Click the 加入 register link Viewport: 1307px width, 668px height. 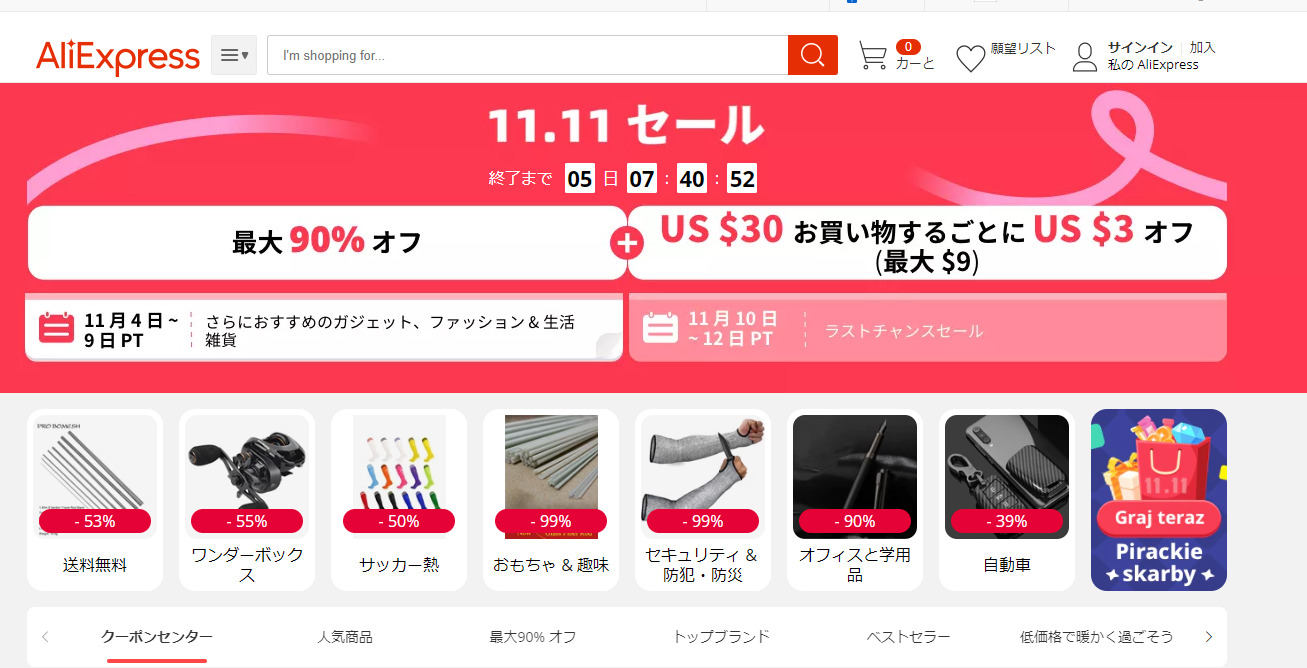pyautogui.click(x=1203, y=47)
